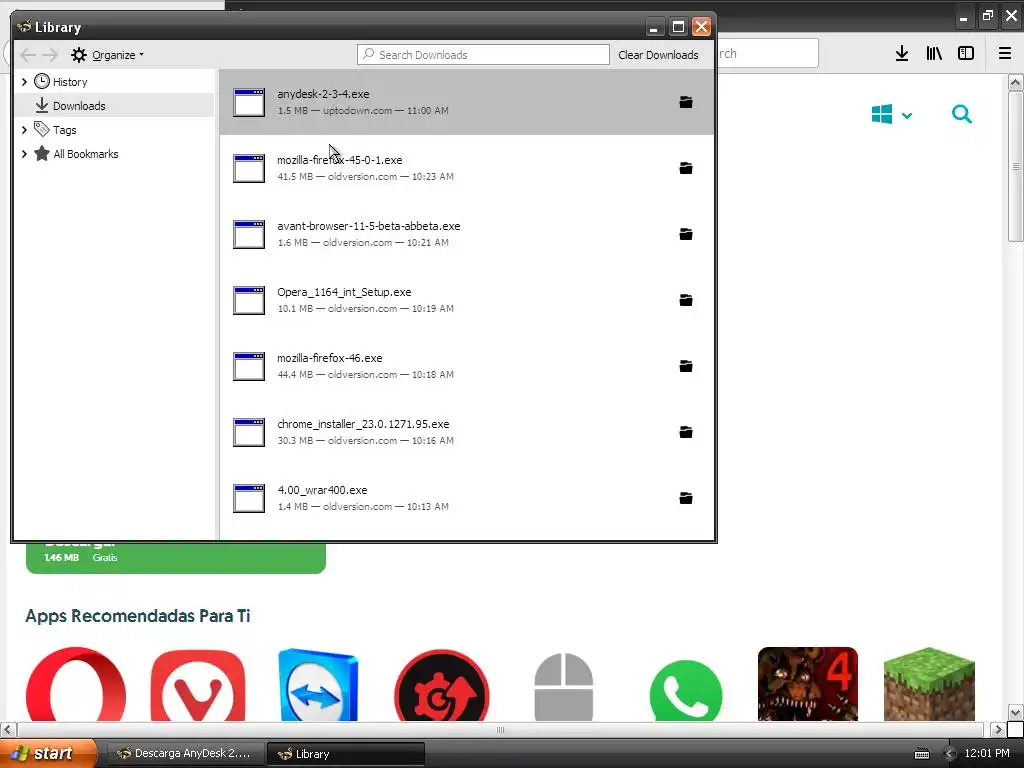Switch to Descarga AnyDesk taskbar window
Screen dimensions: 1024x768
coord(185,754)
